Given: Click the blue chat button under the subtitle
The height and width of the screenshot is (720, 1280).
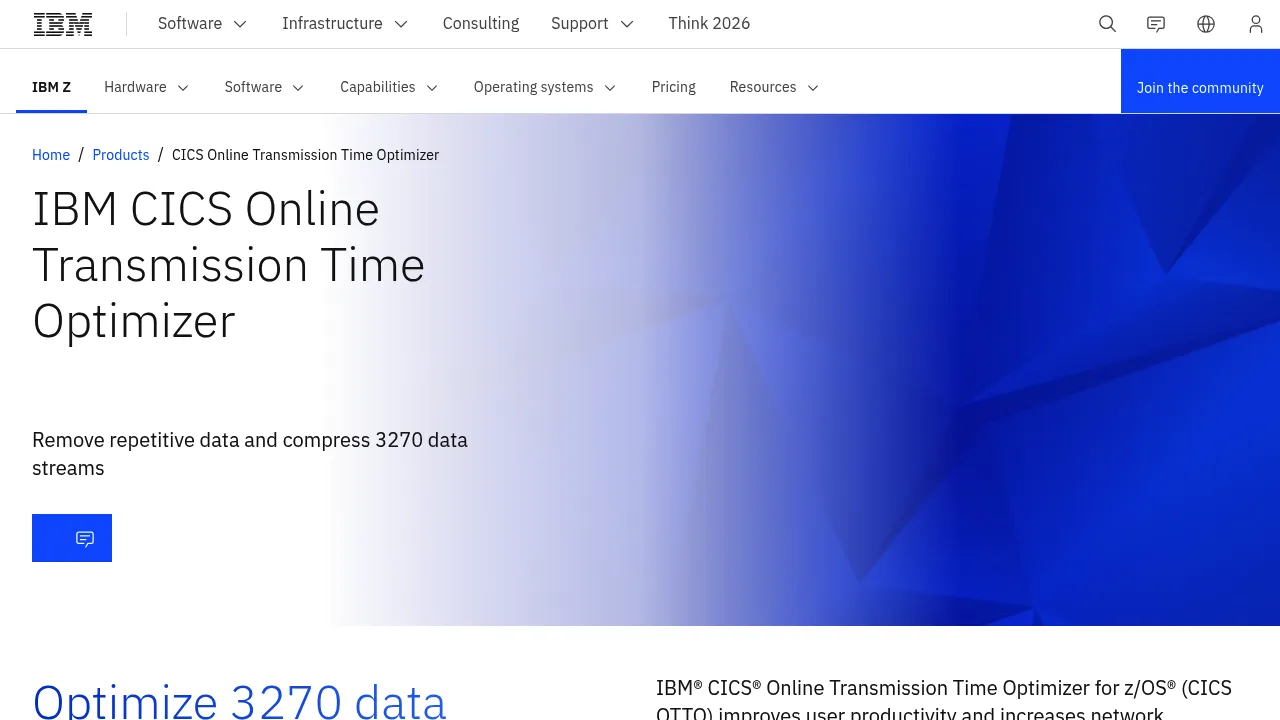Looking at the screenshot, I should [x=72, y=538].
